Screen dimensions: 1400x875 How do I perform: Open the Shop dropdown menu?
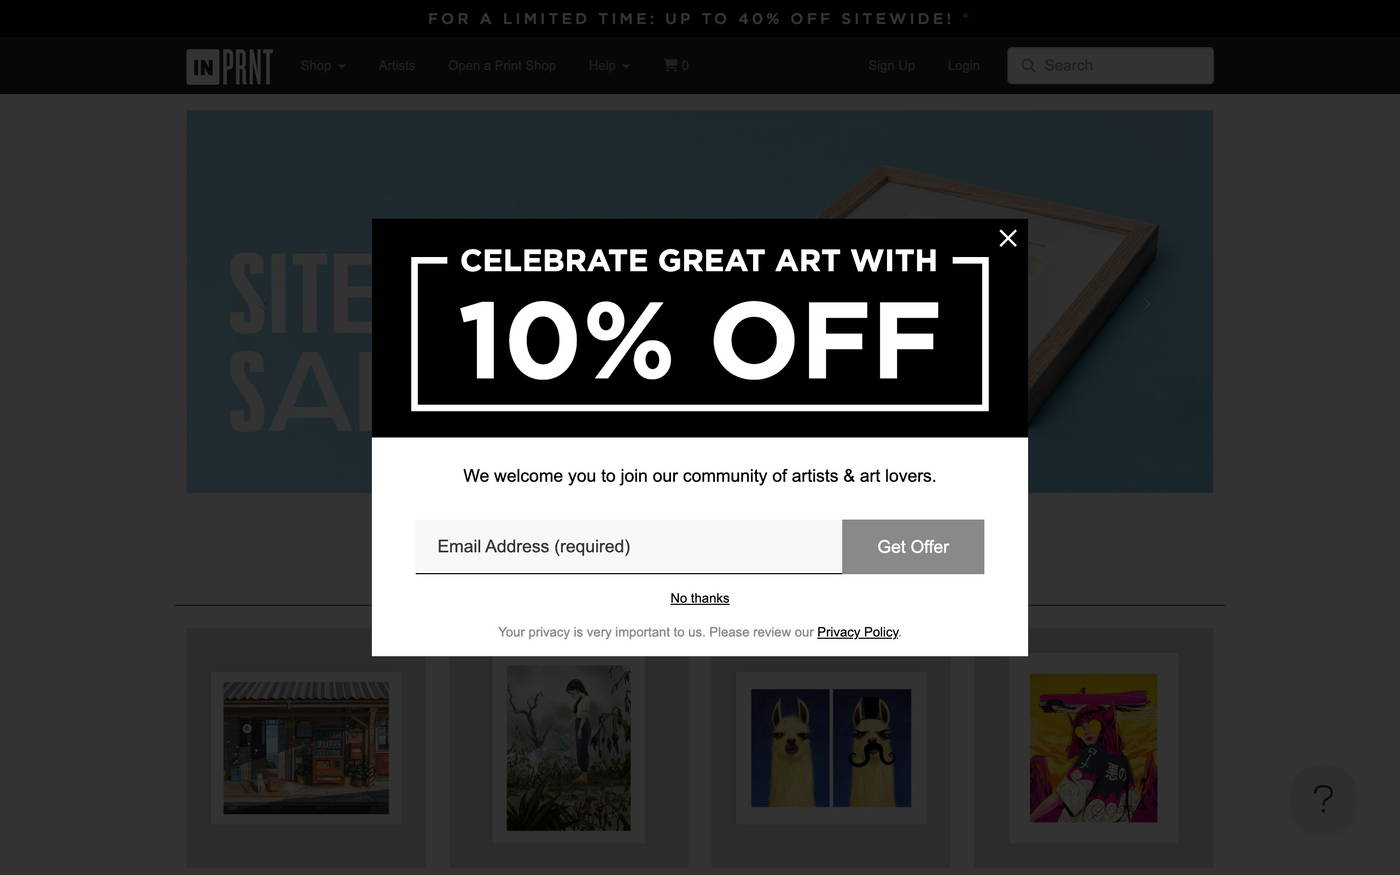tap(316, 65)
